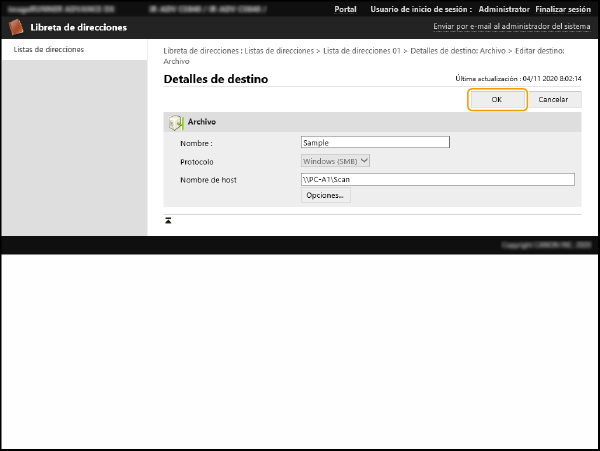Navigate to Lista de direcciones 01 breadcrumb
This screenshot has width=600, height=451.
360,50
